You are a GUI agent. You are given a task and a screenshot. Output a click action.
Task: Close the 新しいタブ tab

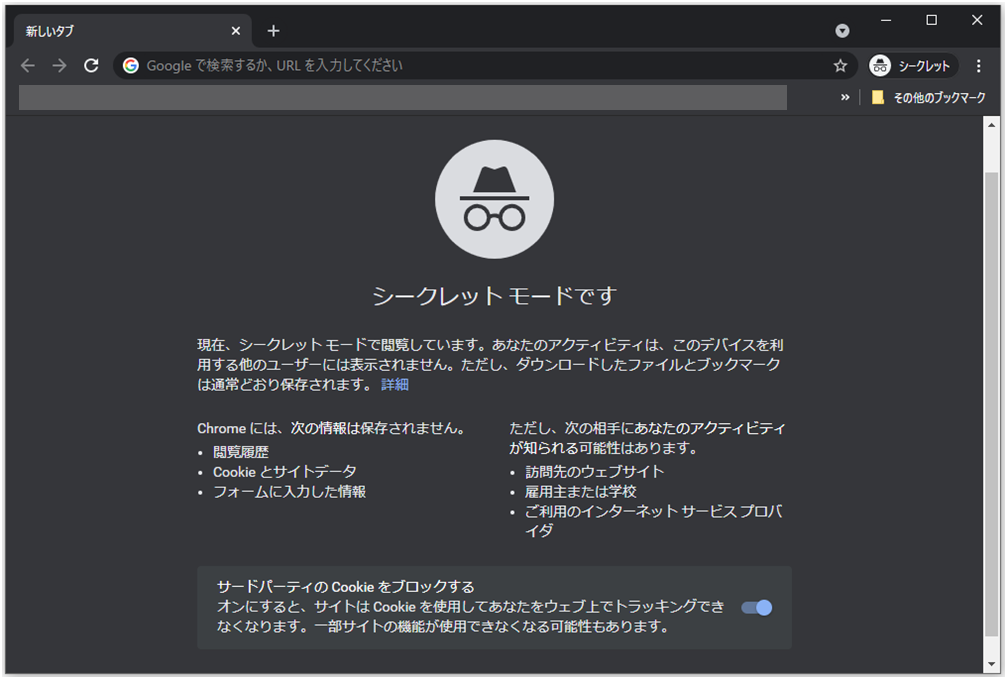(x=236, y=31)
